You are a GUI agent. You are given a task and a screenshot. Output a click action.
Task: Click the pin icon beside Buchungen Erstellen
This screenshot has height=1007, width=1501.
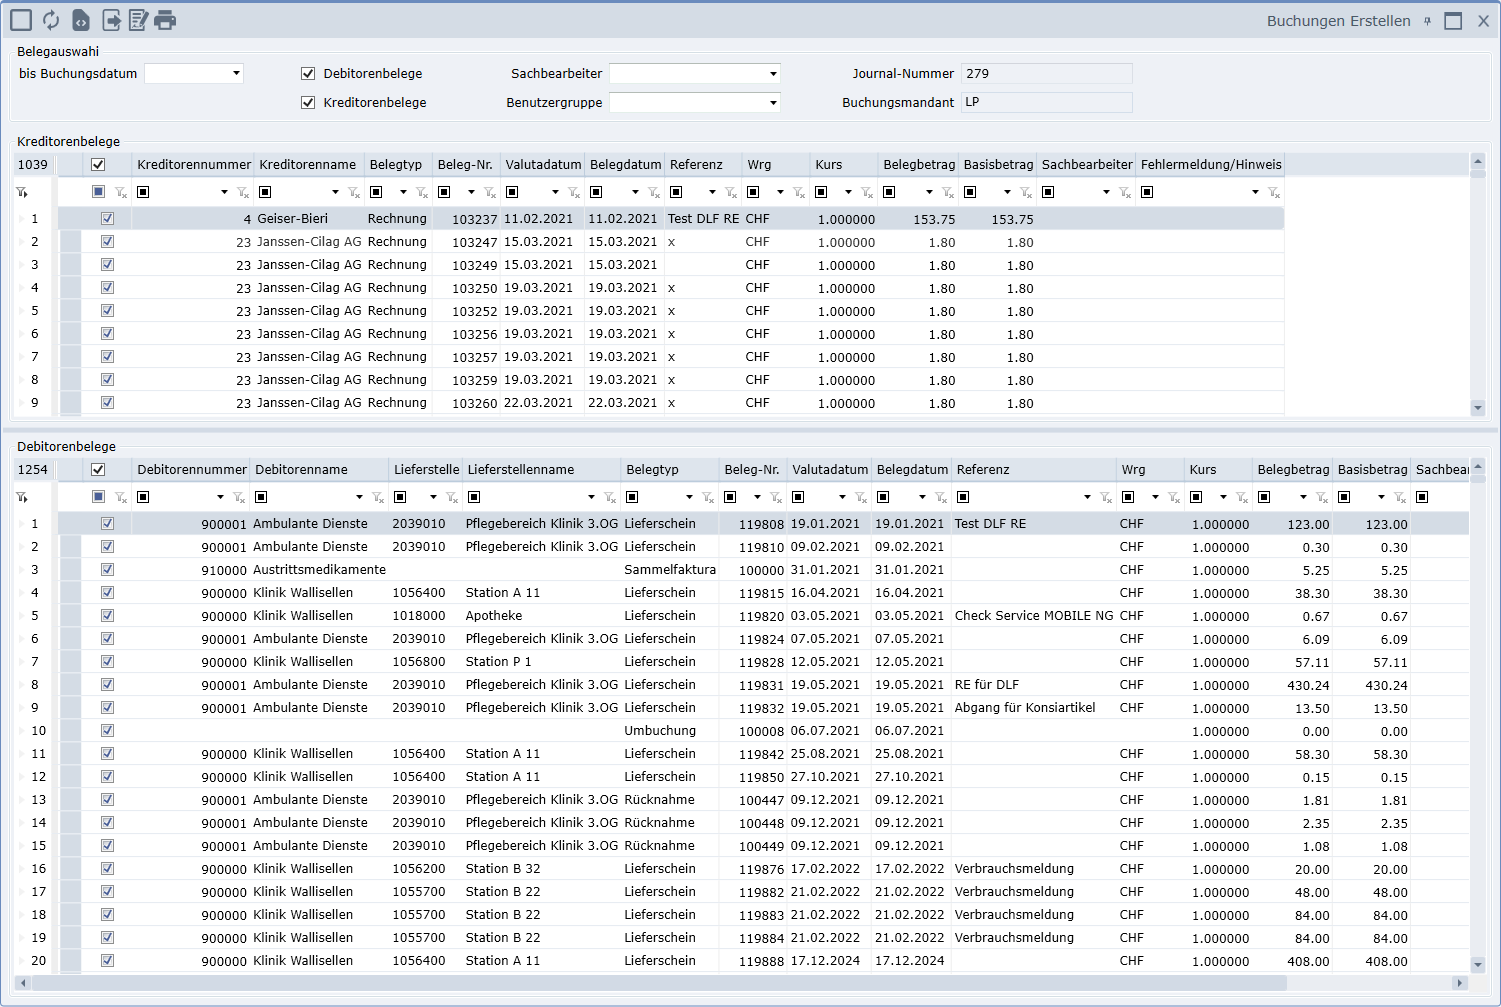coord(1427,21)
